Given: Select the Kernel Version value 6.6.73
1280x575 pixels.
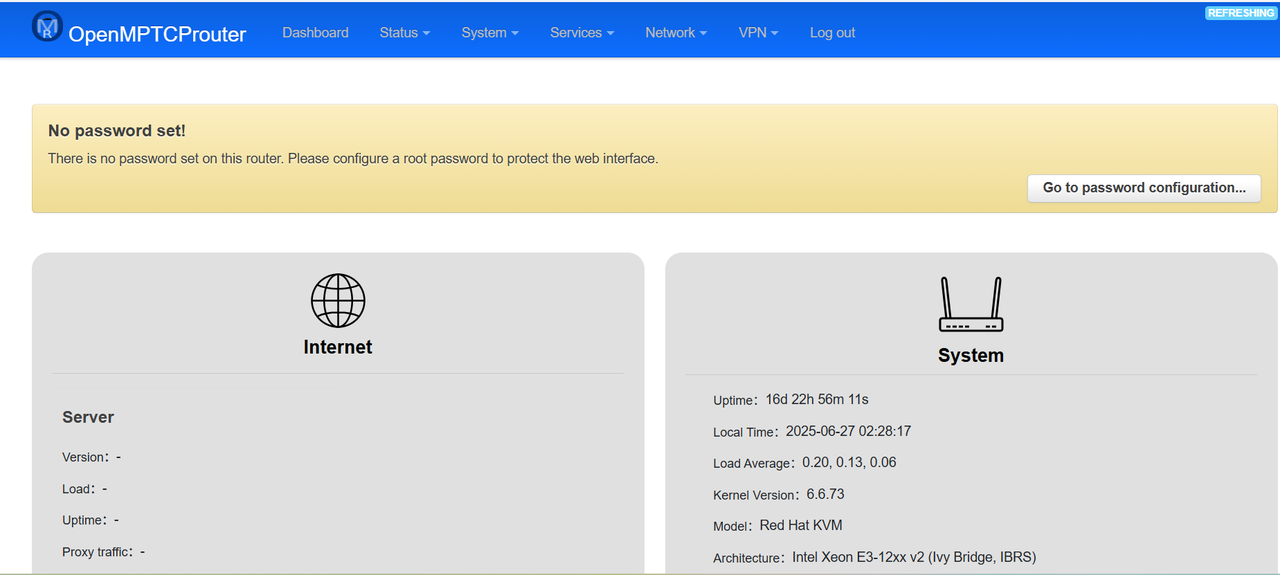Looking at the screenshot, I should click(826, 494).
